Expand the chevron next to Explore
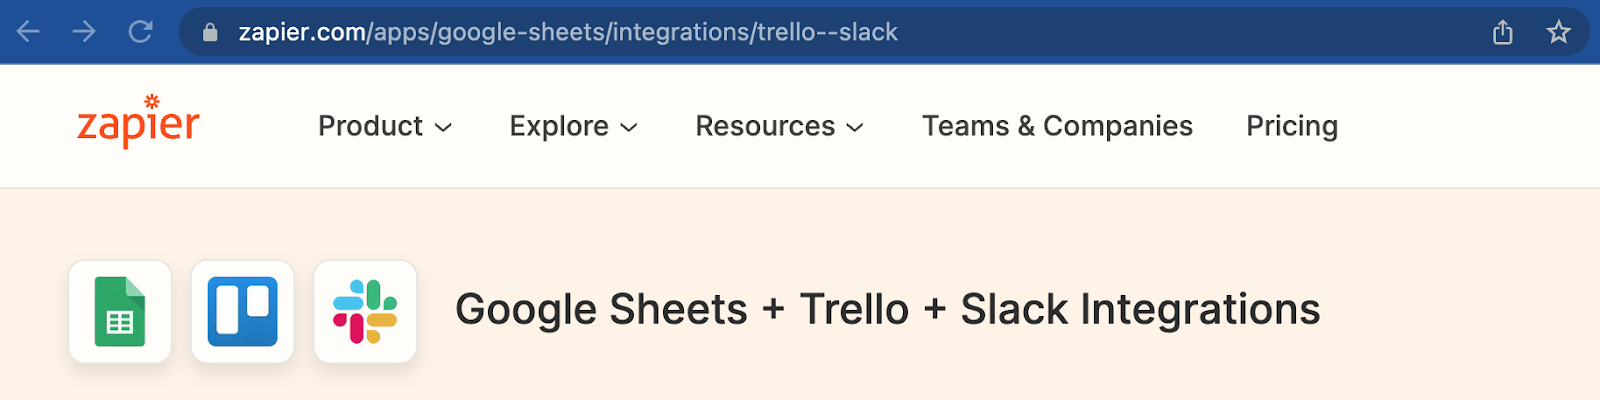This screenshot has height=400, width=1600. 629,127
